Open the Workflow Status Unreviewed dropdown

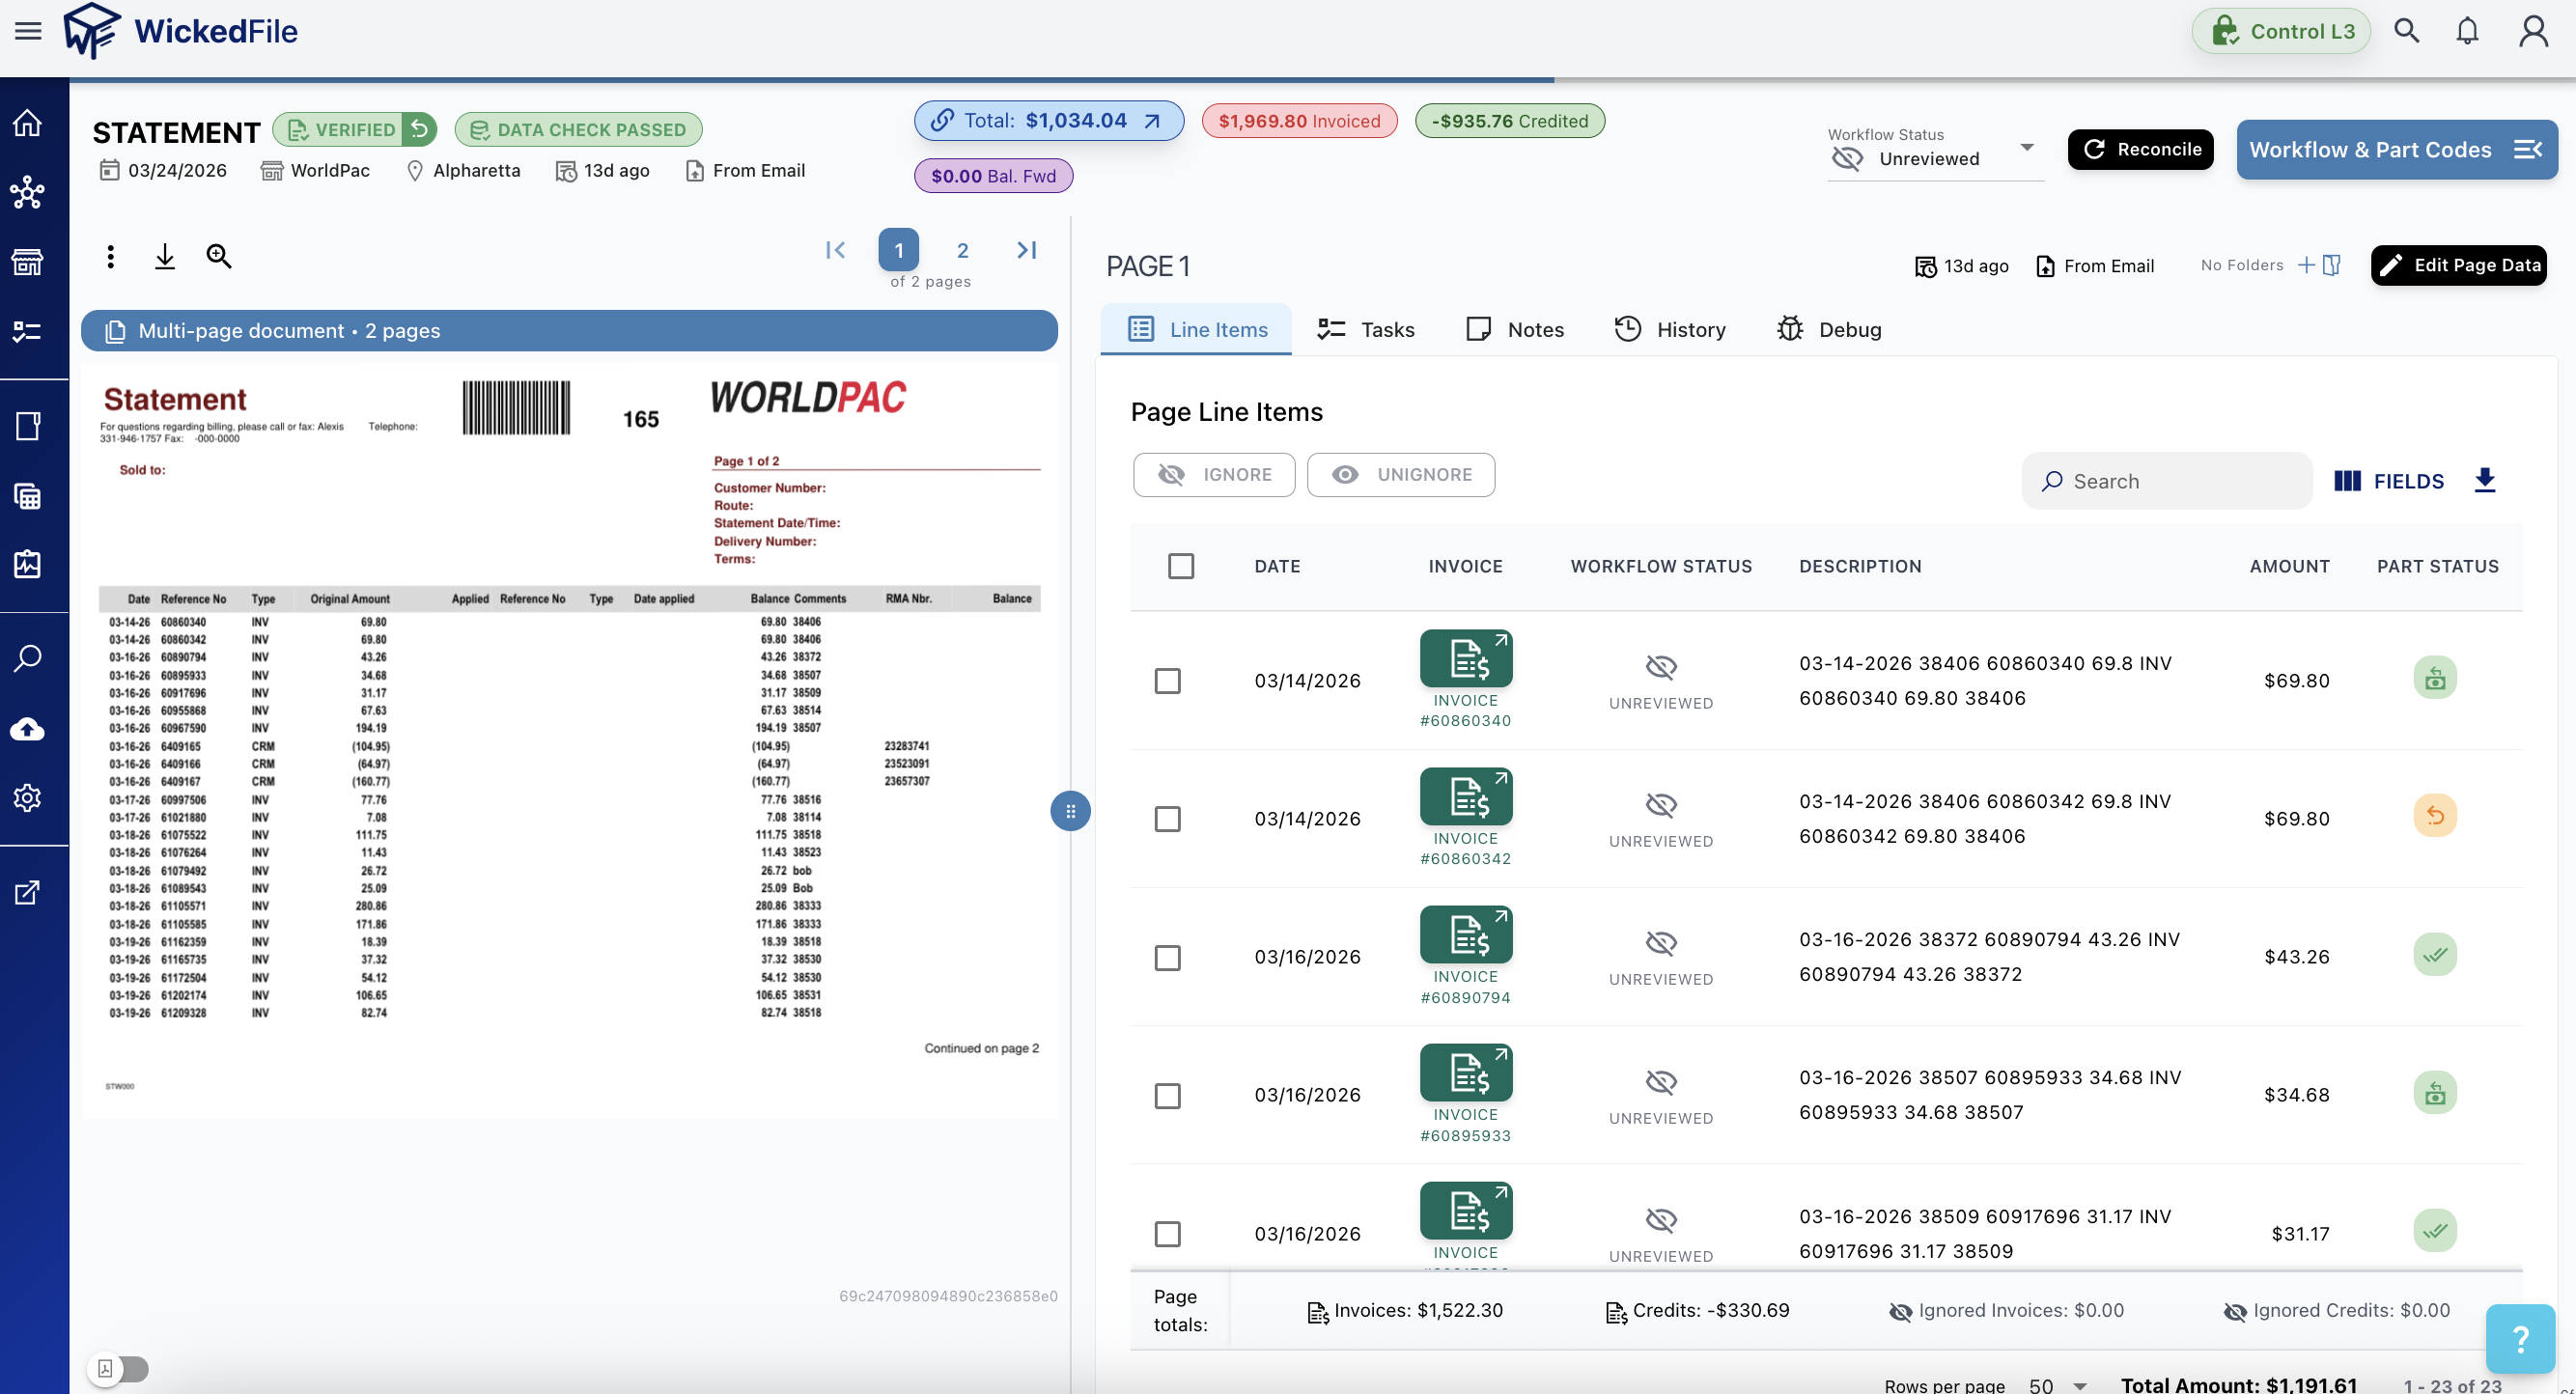point(1935,158)
